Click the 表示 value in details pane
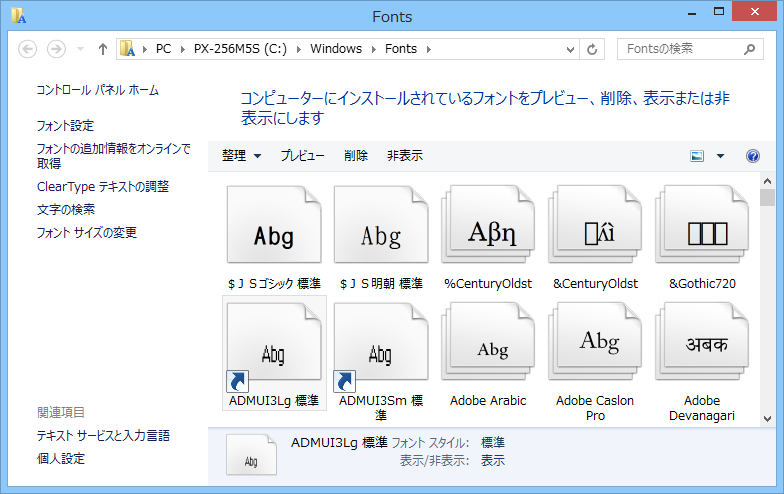 point(492,460)
